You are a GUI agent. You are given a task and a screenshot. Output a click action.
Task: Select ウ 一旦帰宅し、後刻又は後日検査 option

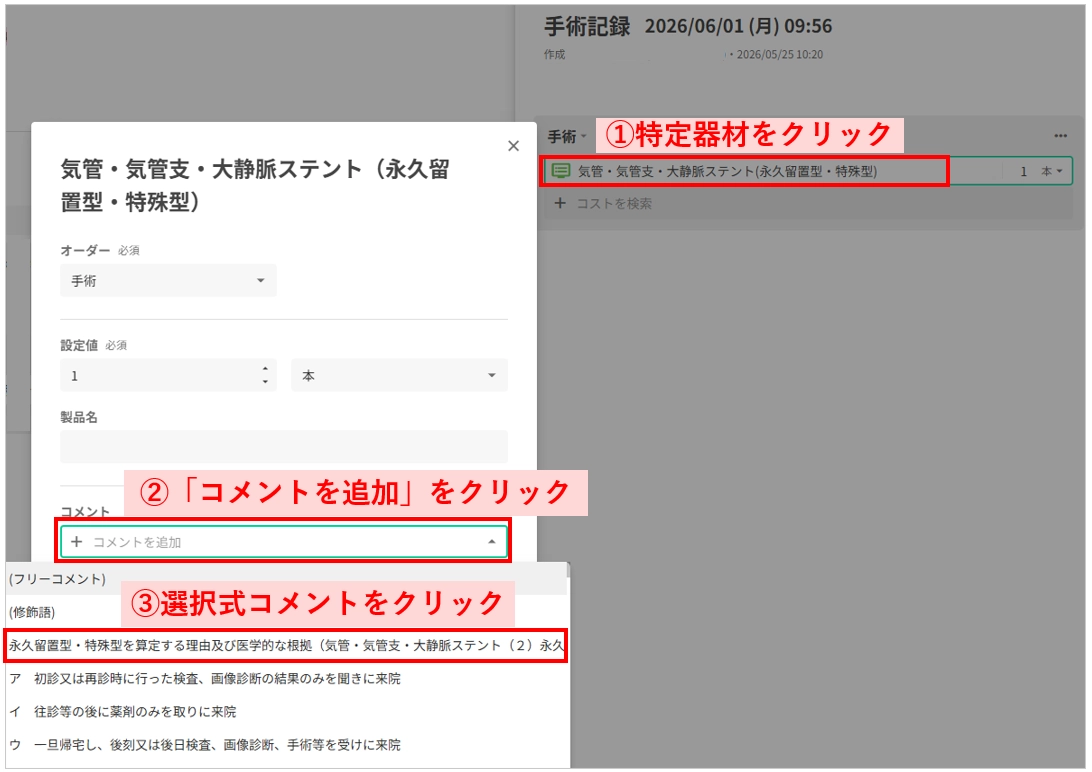(286, 745)
